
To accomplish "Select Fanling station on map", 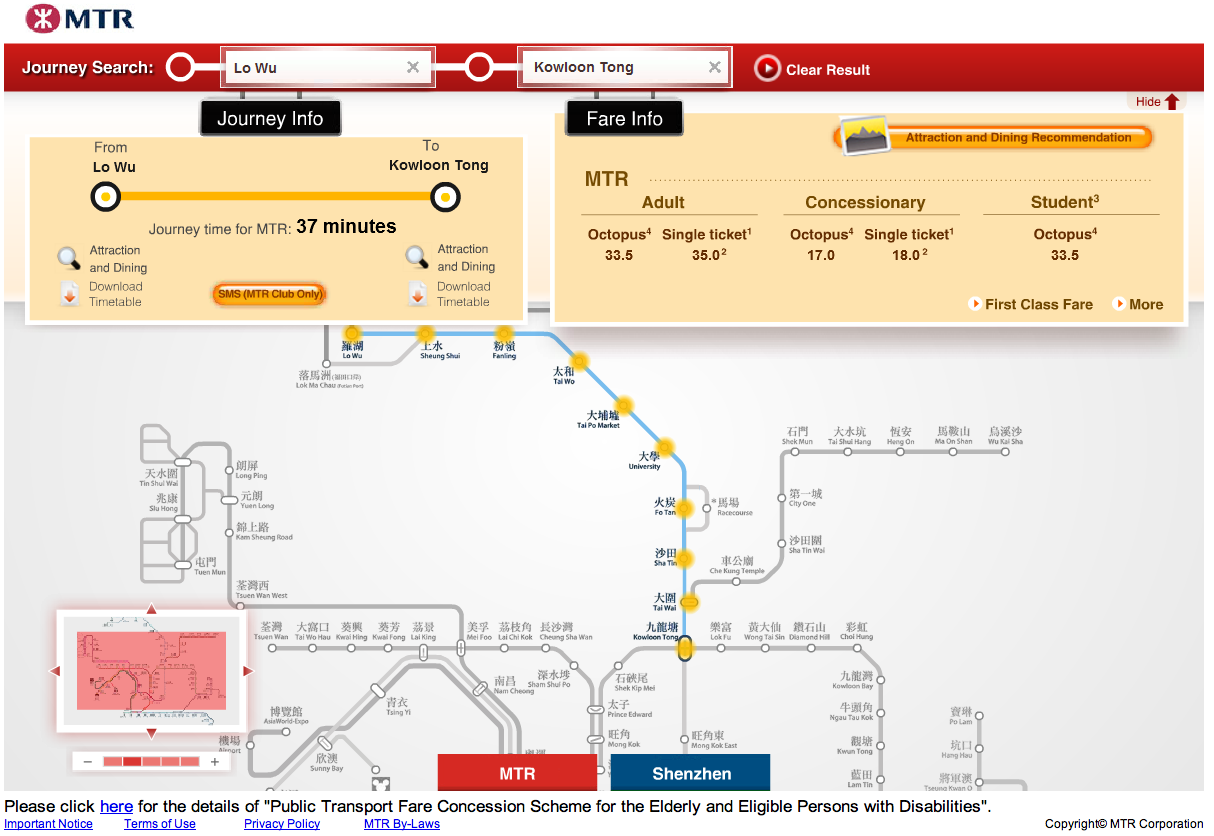I will click(x=504, y=333).
